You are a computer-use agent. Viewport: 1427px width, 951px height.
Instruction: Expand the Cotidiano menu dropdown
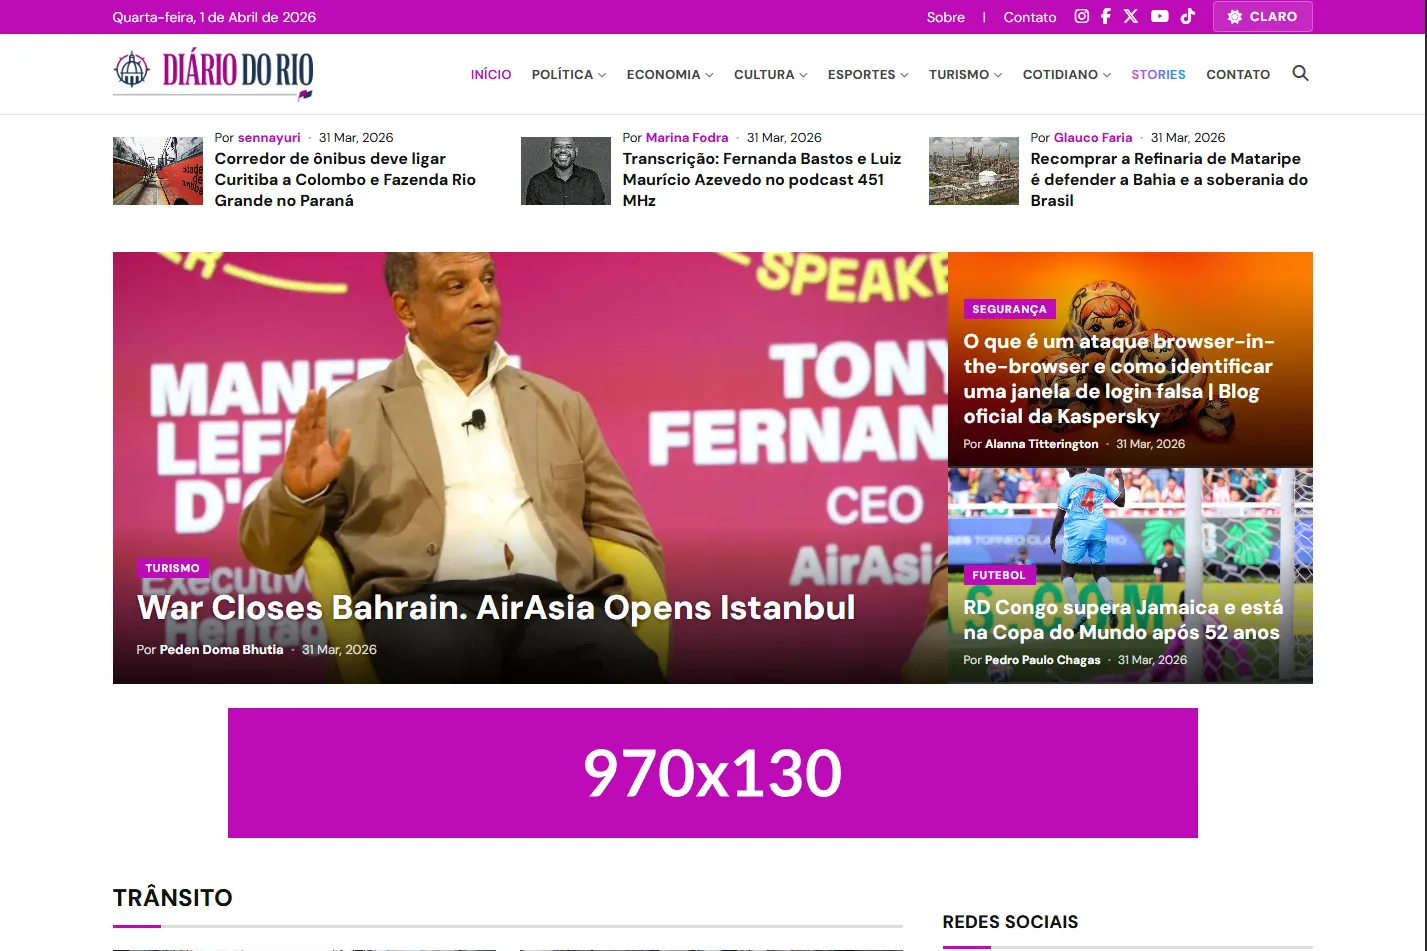tap(1067, 74)
